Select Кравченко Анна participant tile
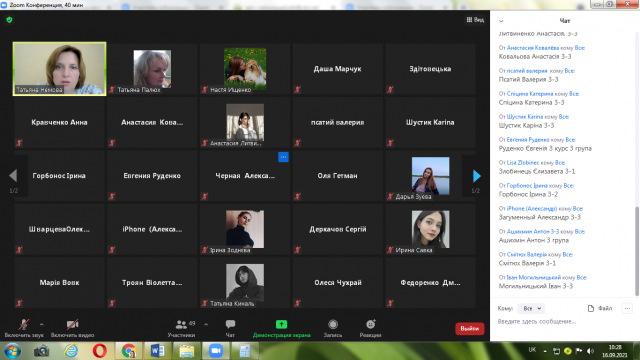The height and width of the screenshot is (360, 640). [x=60, y=122]
